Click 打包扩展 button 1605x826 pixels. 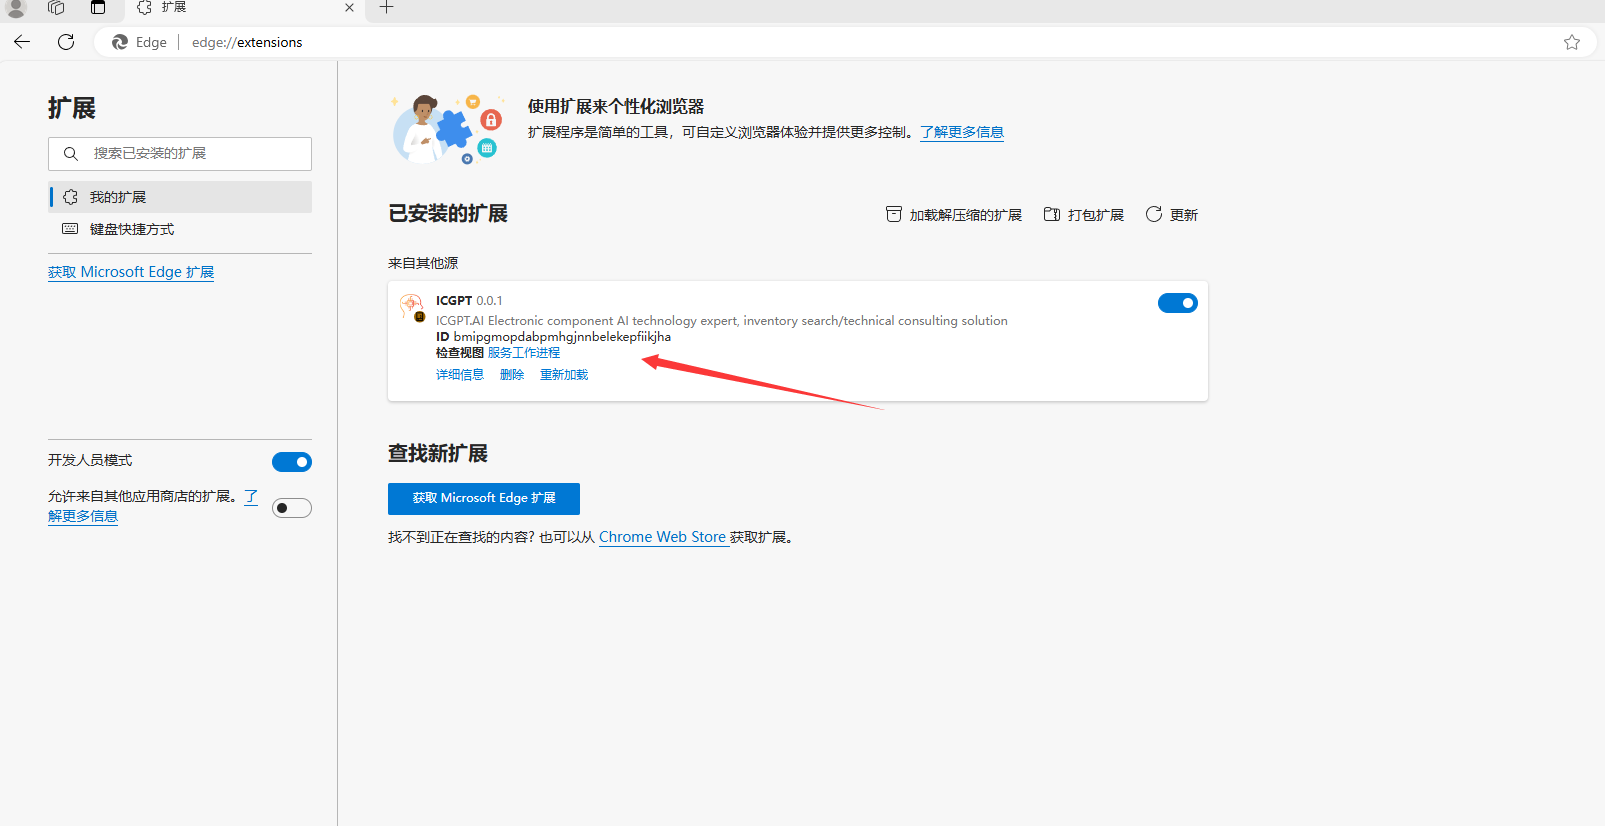tap(1084, 215)
